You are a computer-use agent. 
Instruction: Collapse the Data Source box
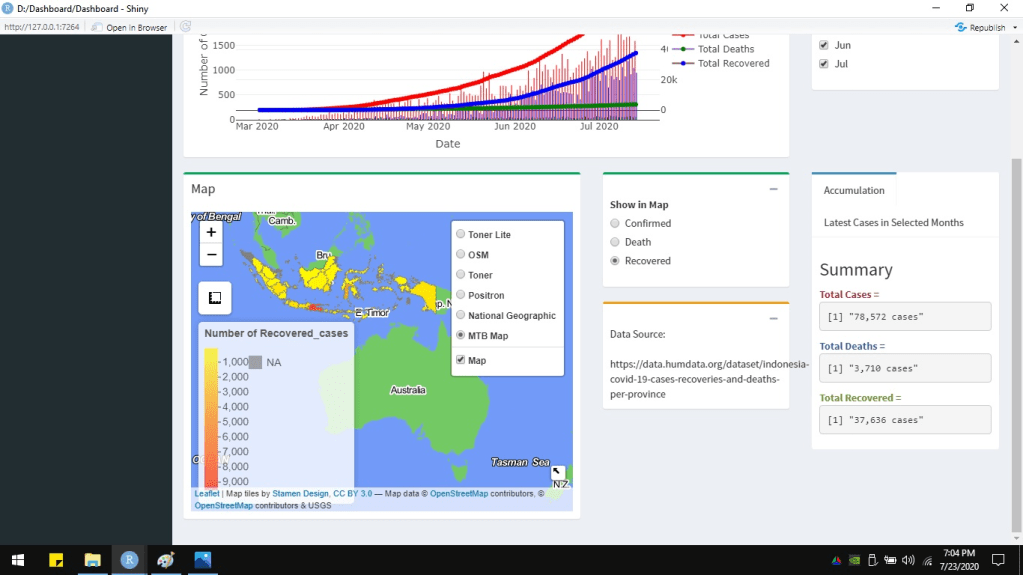[x=773, y=318]
